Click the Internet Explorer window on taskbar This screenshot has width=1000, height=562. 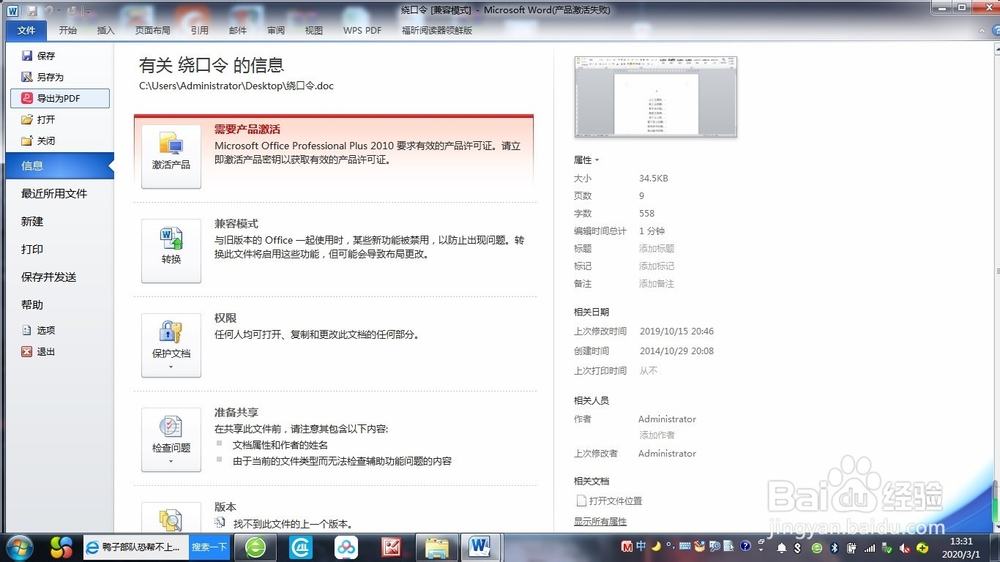[x=136, y=547]
